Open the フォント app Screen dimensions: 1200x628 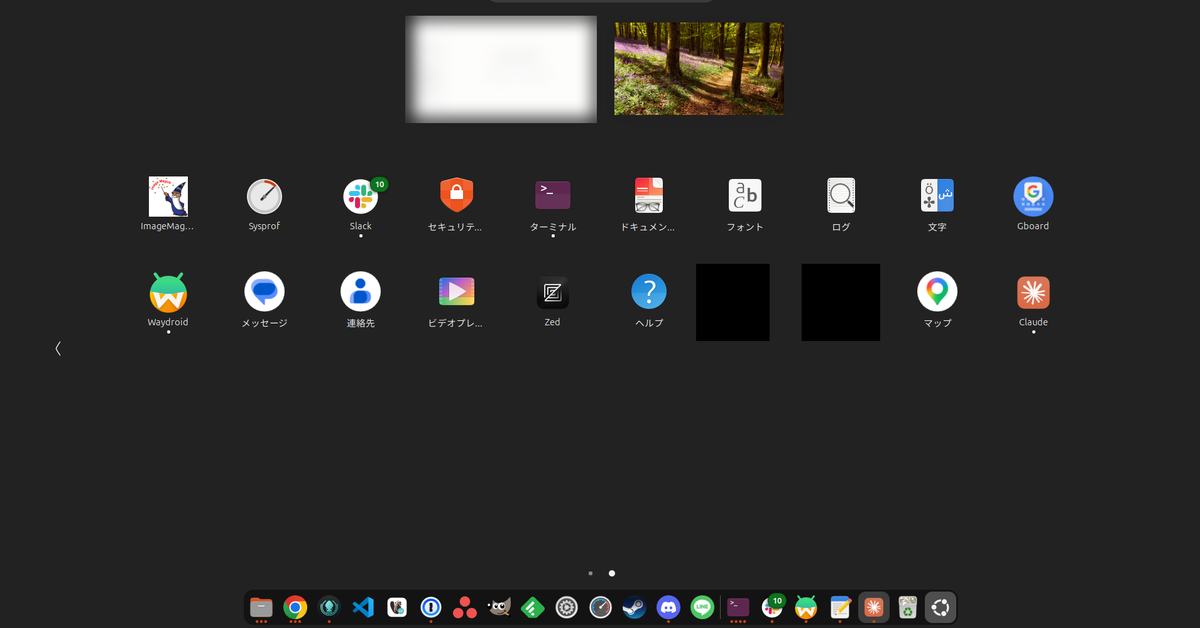tap(745, 195)
